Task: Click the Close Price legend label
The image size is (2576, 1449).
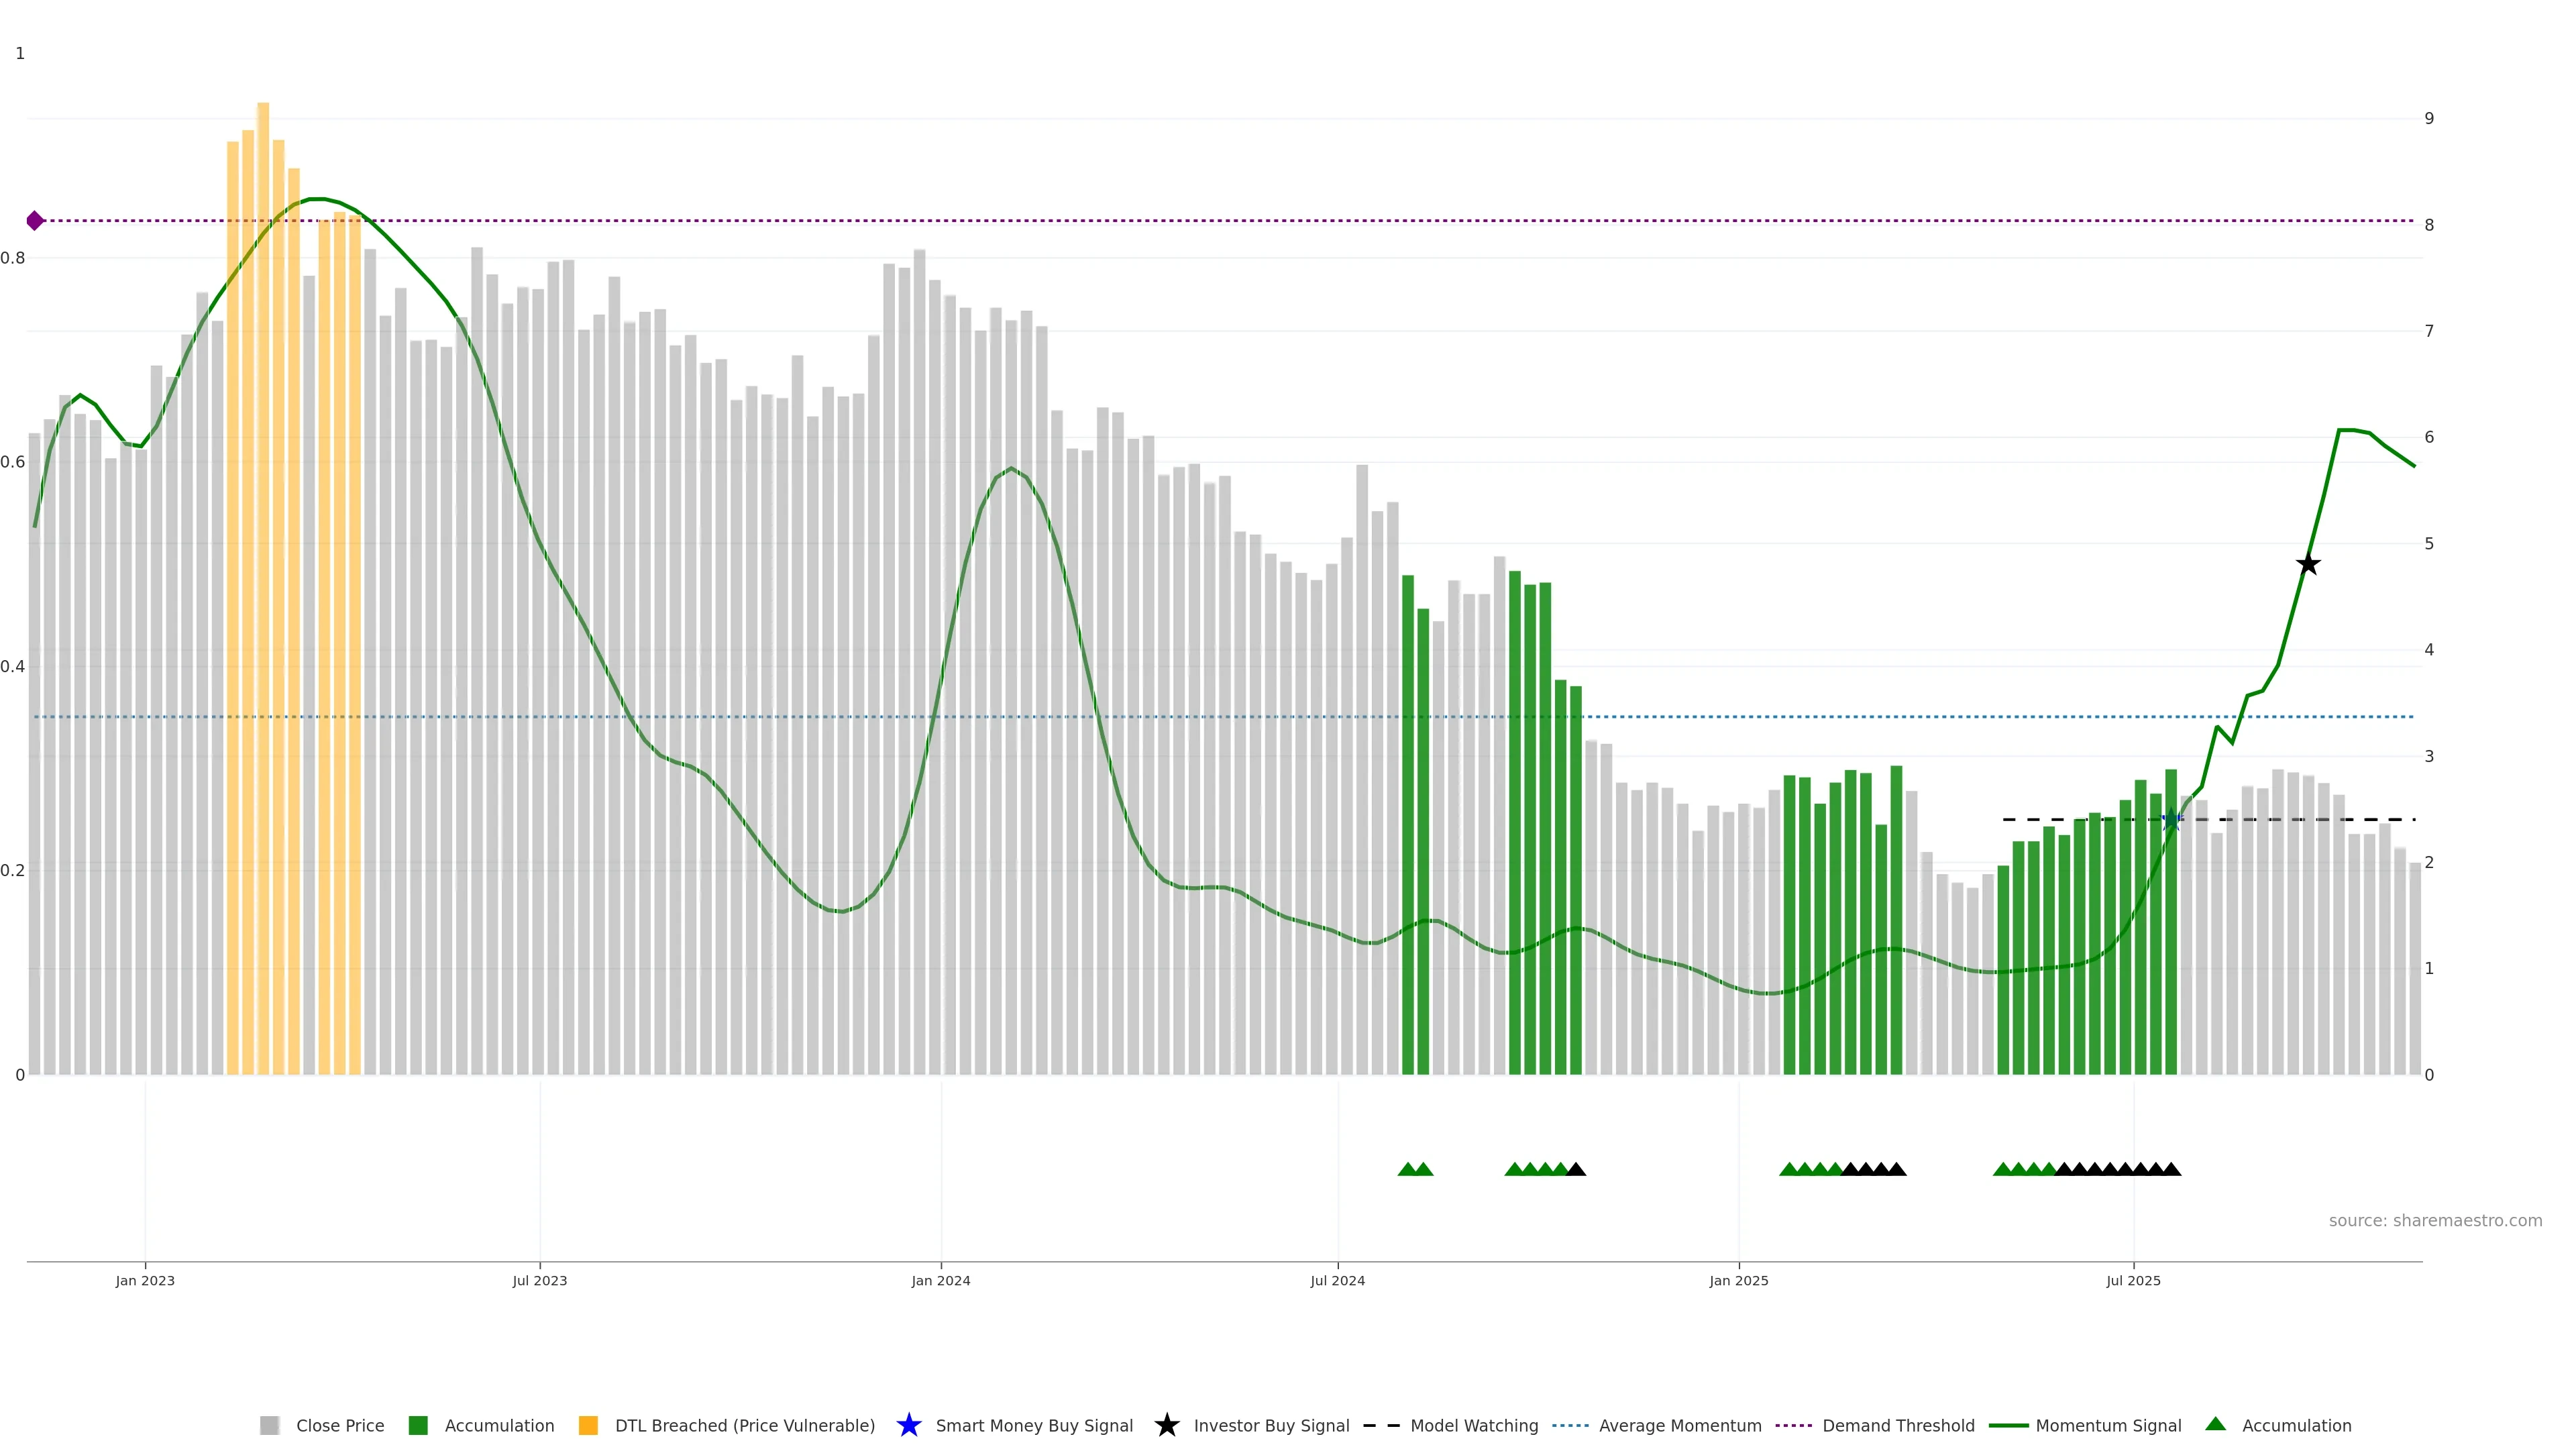Action: coord(340,1425)
